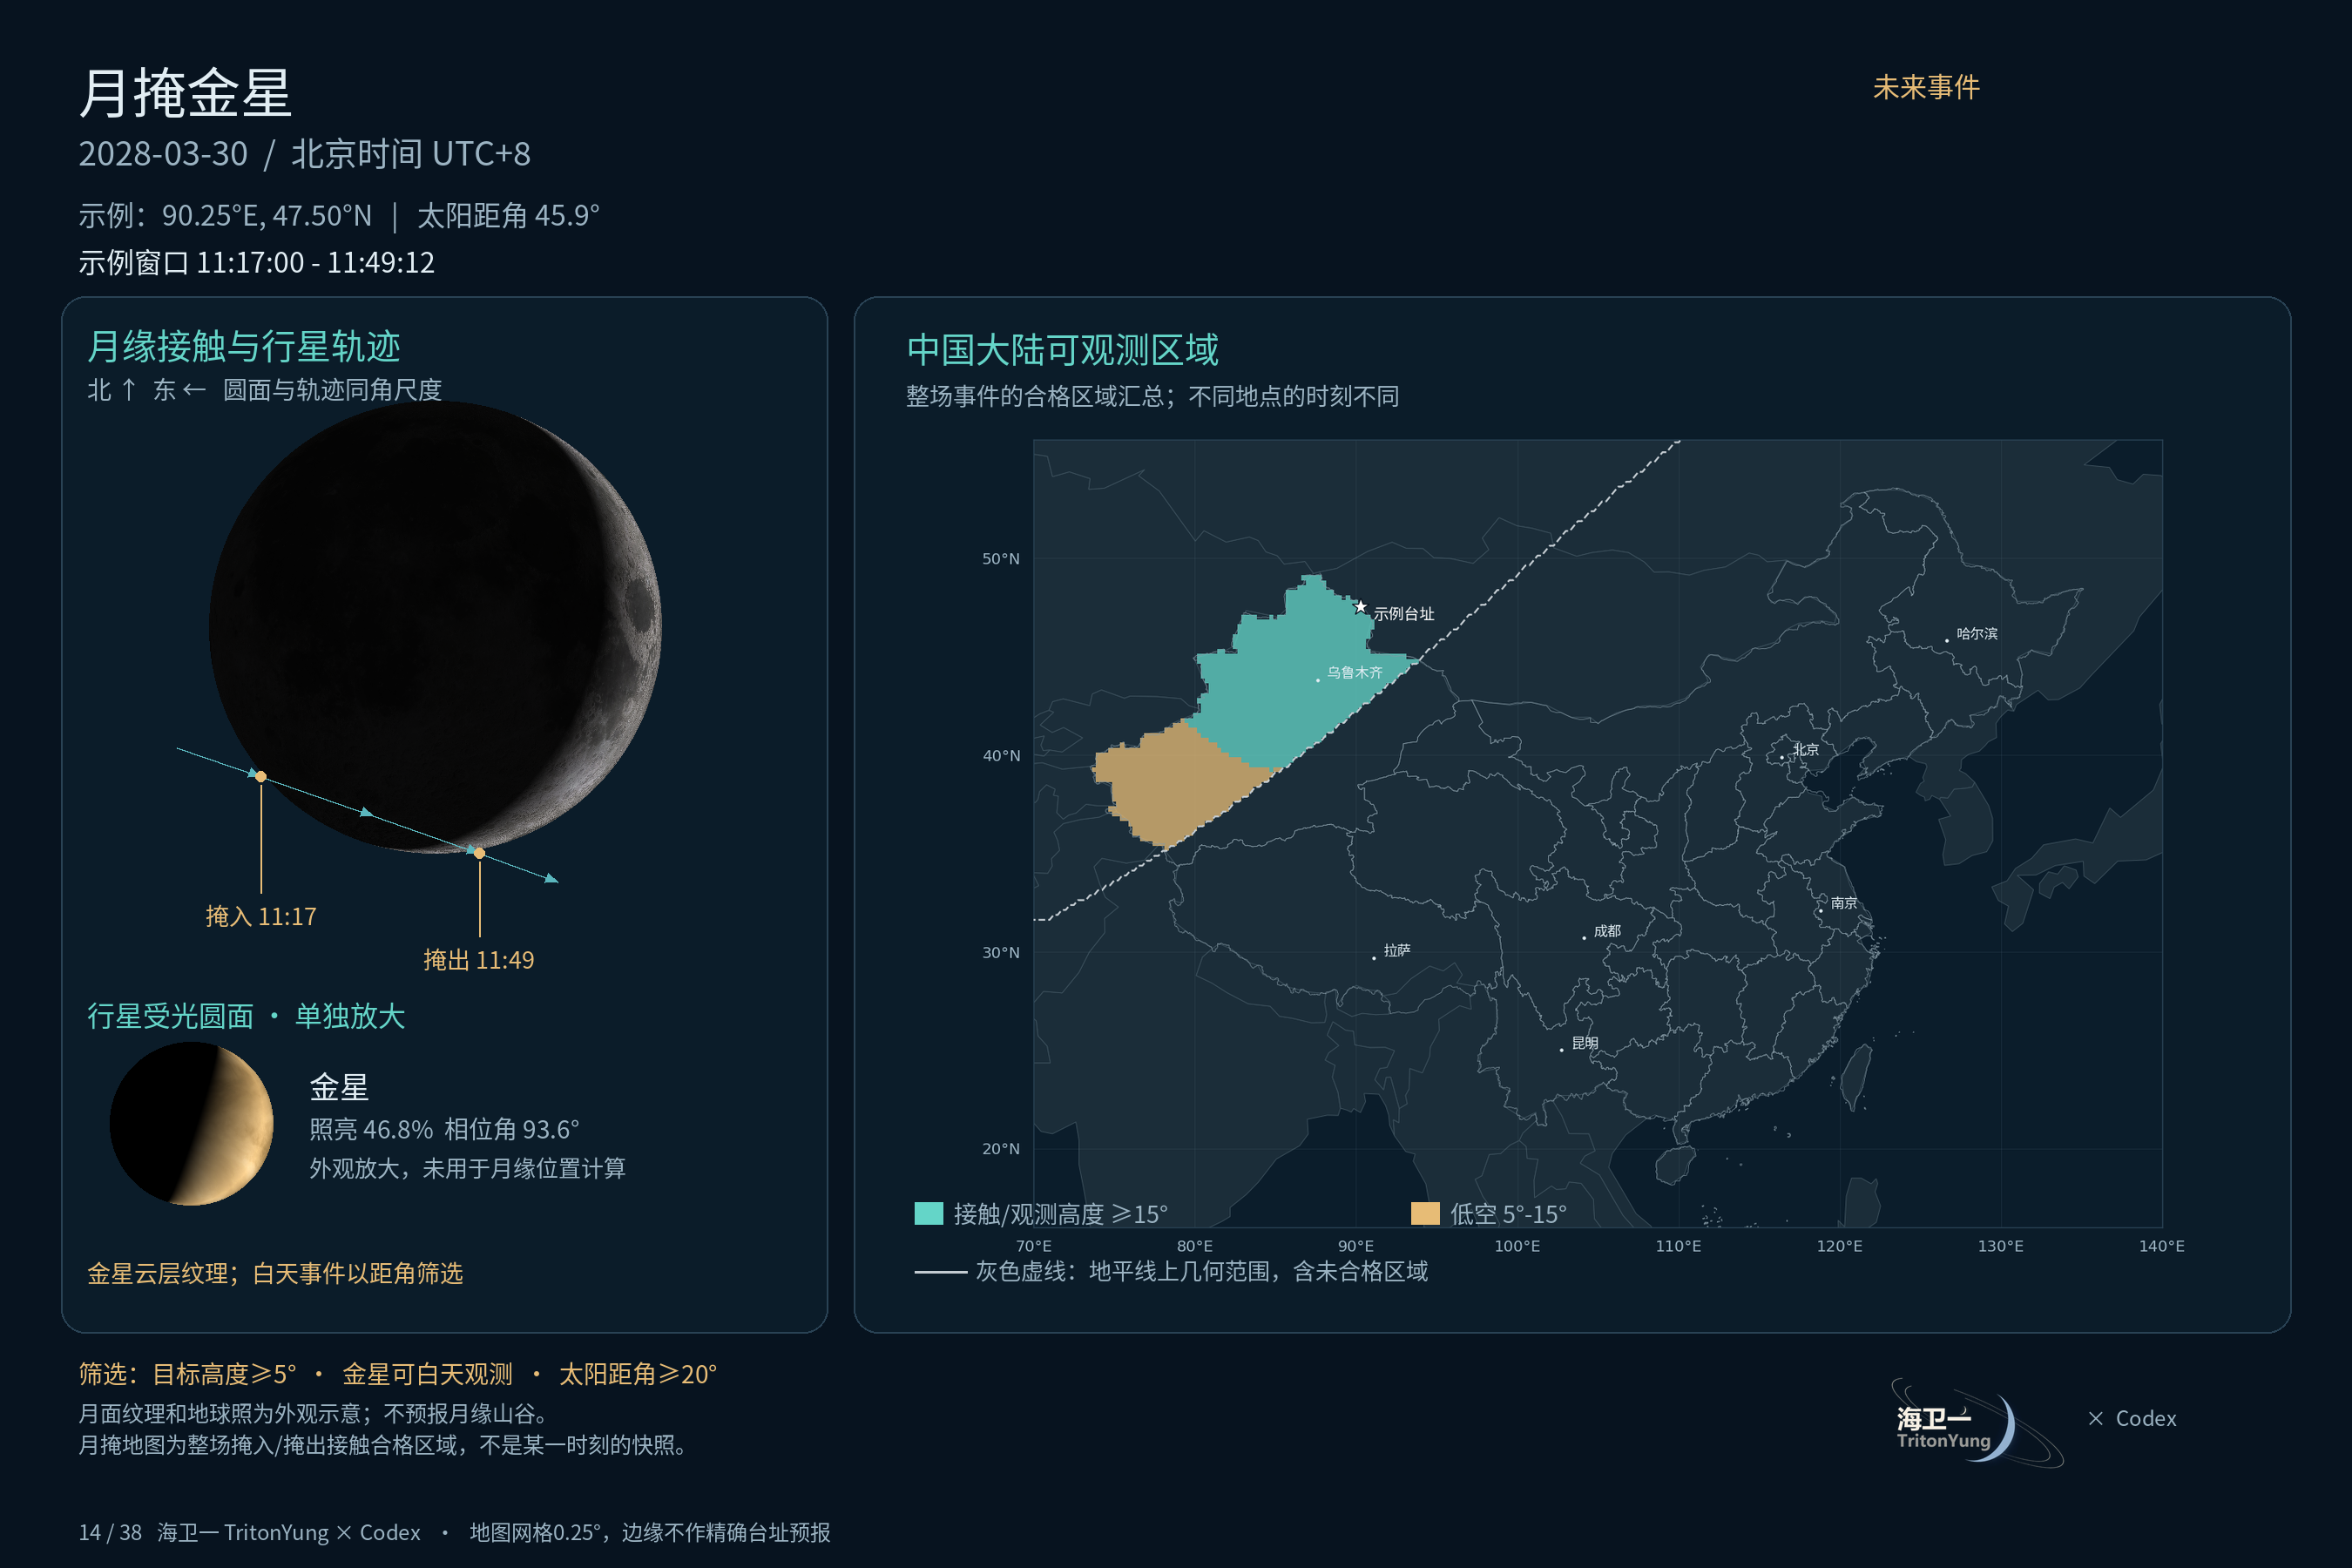
Task: Click the 灰色虚线 legend entry text
Action: (x=1202, y=1271)
